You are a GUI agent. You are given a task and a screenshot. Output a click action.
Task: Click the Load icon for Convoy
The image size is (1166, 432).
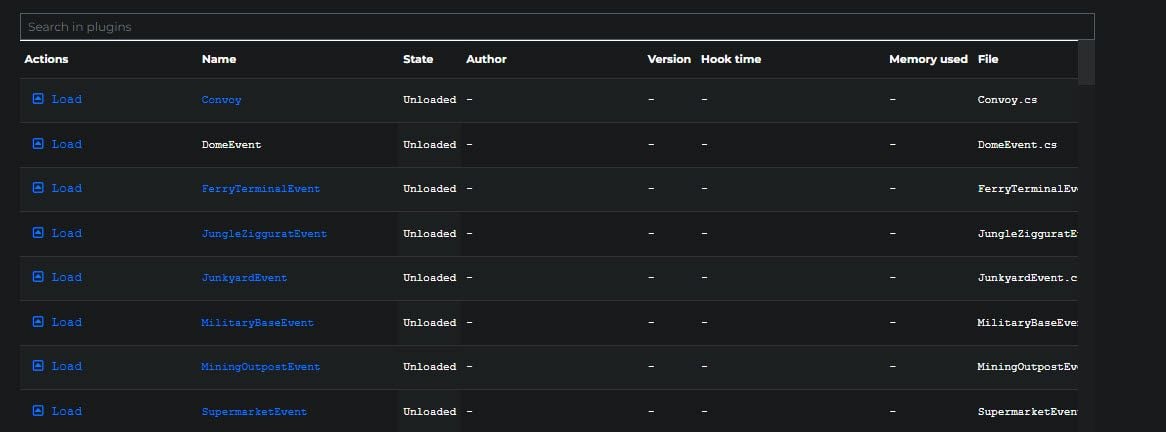coord(38,99)
